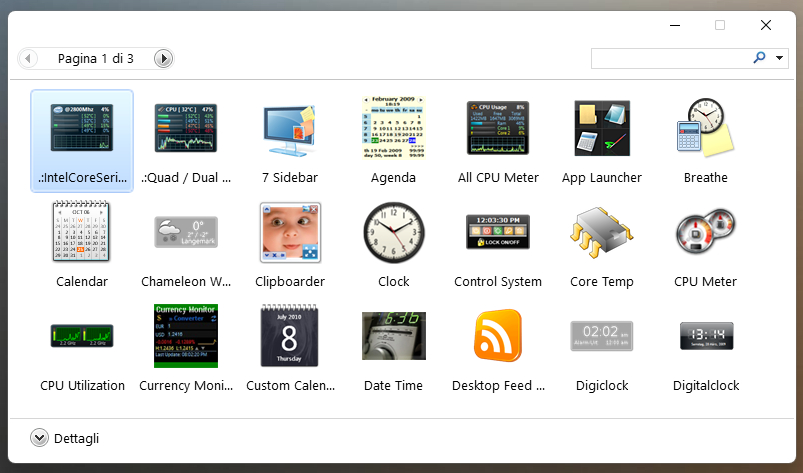
Task: Open the 7 Sidebar gadget
Action: click(x=290, y=130)
